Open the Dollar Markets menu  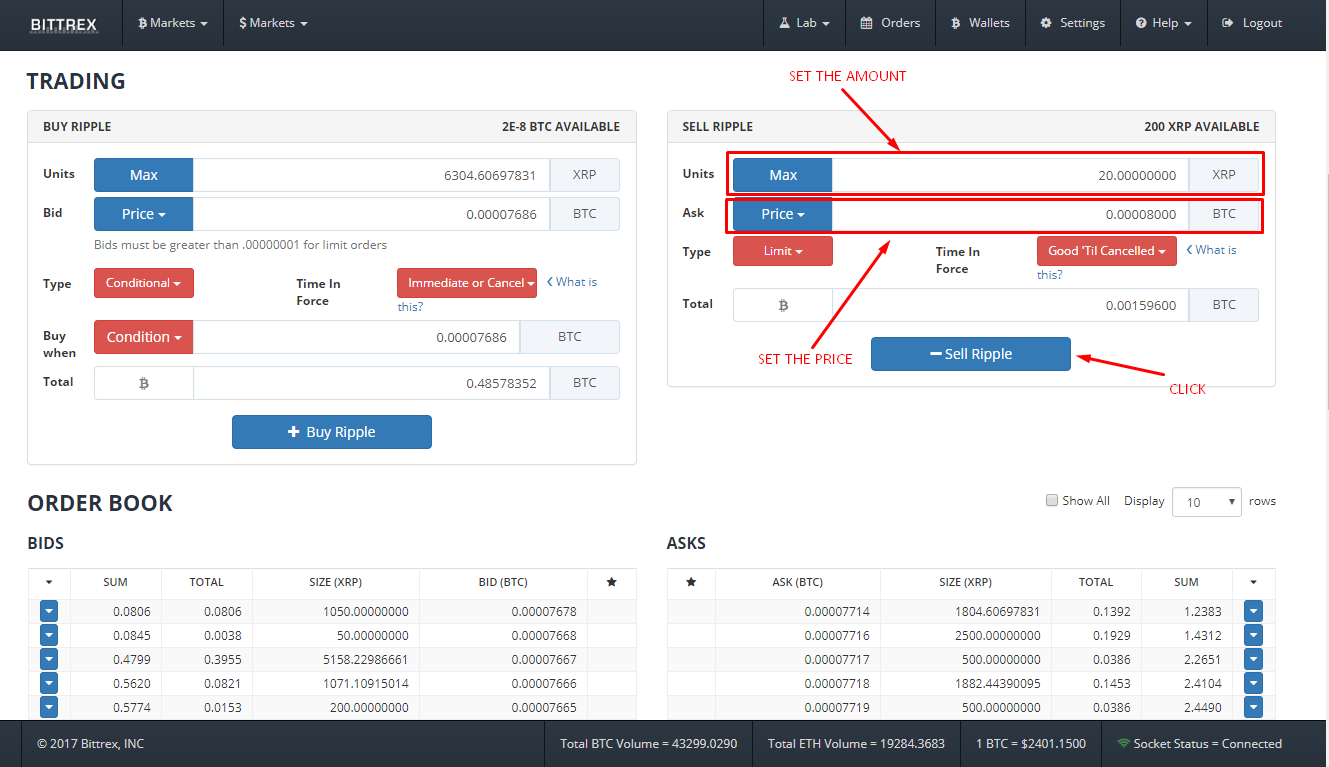[273, 23]
